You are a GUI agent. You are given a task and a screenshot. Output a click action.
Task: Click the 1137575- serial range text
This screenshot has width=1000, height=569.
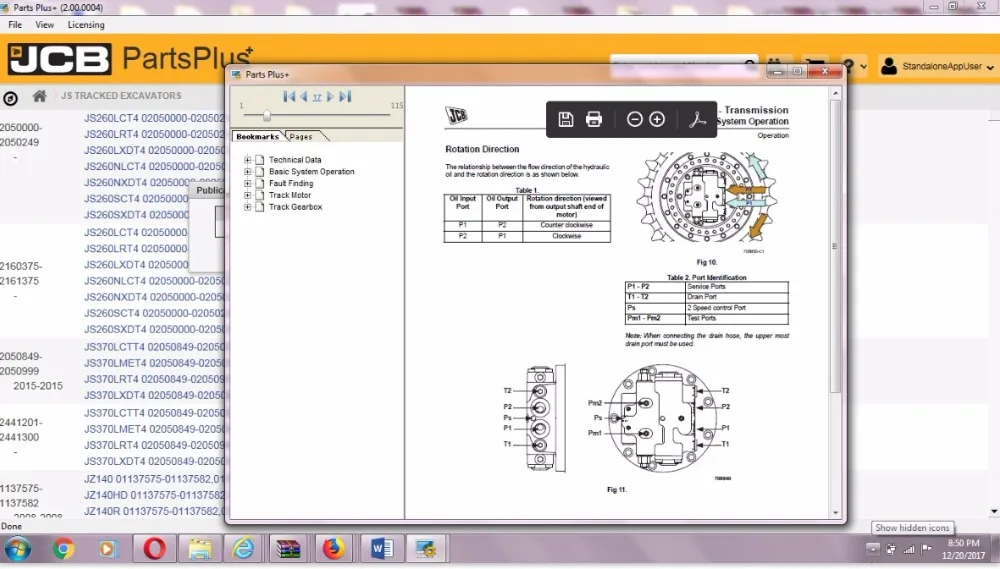coord(20,488)
